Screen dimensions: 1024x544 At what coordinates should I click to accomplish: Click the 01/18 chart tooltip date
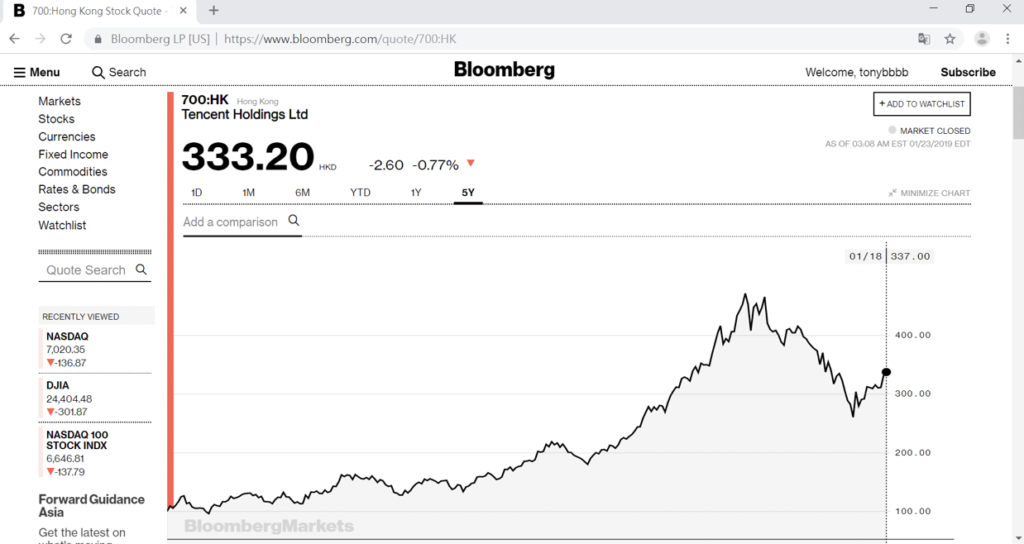(865, 257)
